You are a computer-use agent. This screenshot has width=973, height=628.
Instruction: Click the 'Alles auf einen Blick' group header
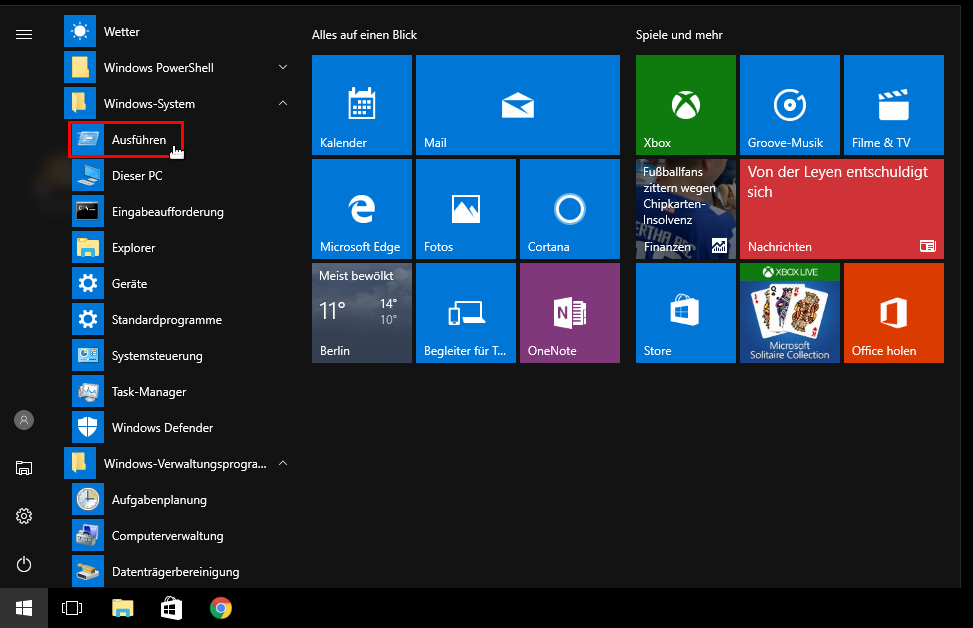click(364, 35)
